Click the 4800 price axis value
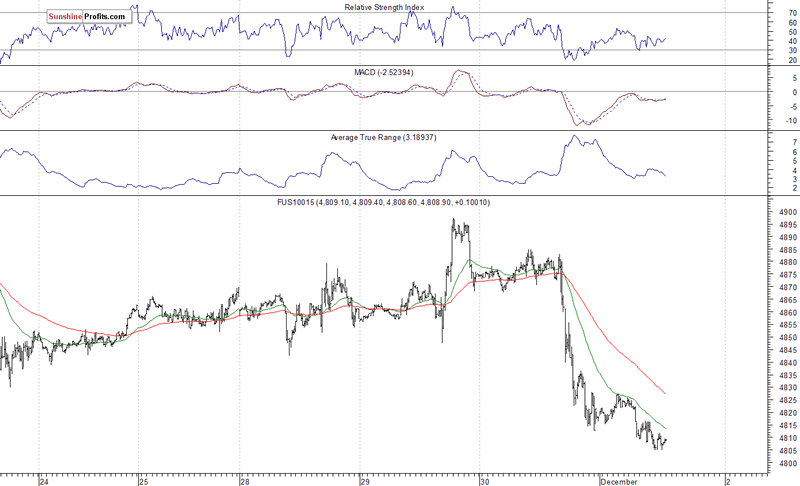This screenshot has height=486, width=800. point(788,463)
